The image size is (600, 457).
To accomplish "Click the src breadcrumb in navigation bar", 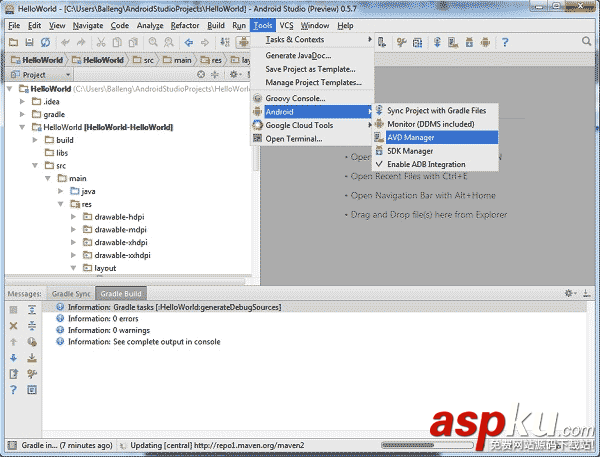I will click(x=144, y=60).
